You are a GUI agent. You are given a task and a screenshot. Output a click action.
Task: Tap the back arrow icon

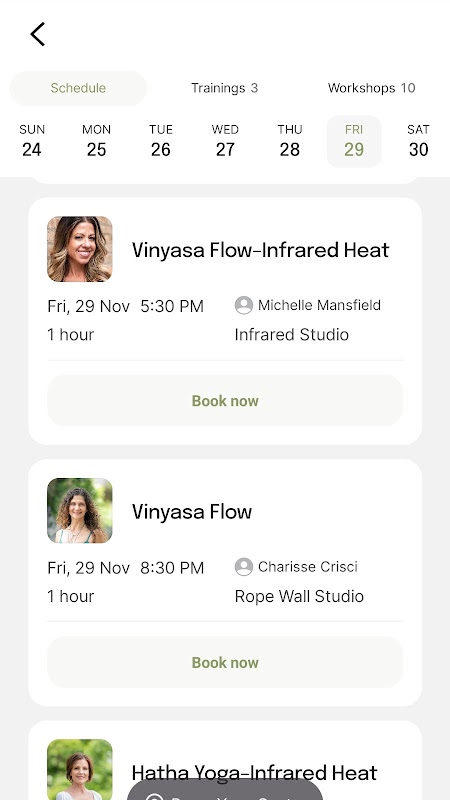pyautogui.click(x=37, y=34)
